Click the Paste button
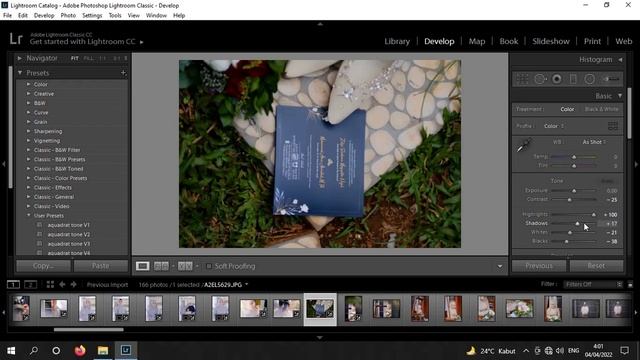This screenshot has width=640, height=360. 100,266
